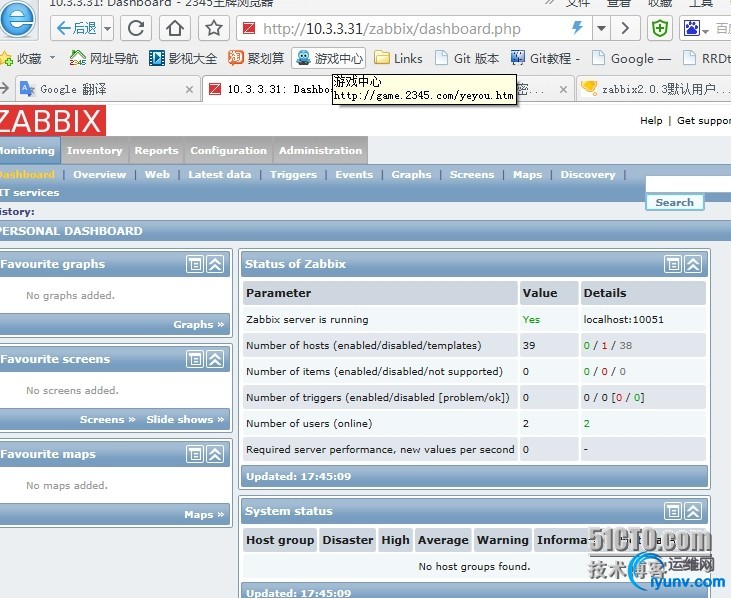Viewport: 731px width, 598px height.
Task: Go to the Maps submenu
Action: 527,175
